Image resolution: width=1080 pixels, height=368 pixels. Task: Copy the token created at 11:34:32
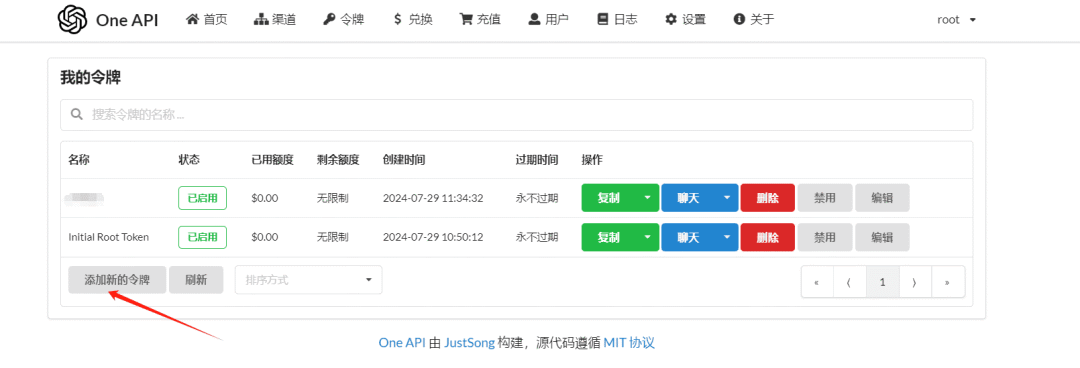coord(609,198)
